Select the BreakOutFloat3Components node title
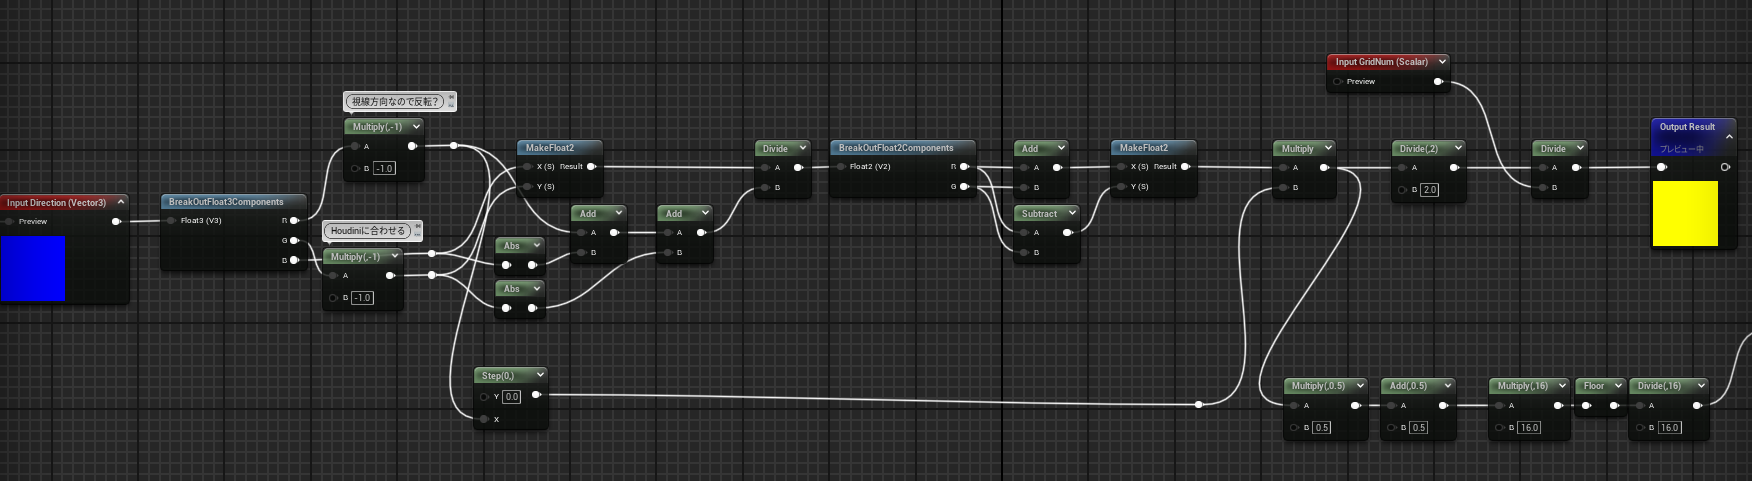 [226, 202]
